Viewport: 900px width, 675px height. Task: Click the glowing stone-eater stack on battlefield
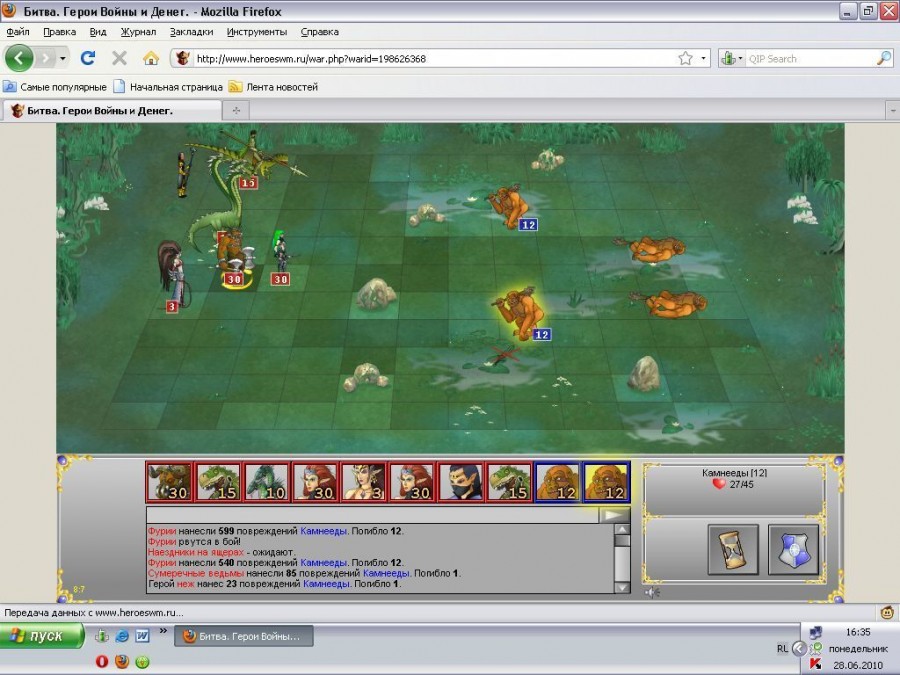coord(519,314)
